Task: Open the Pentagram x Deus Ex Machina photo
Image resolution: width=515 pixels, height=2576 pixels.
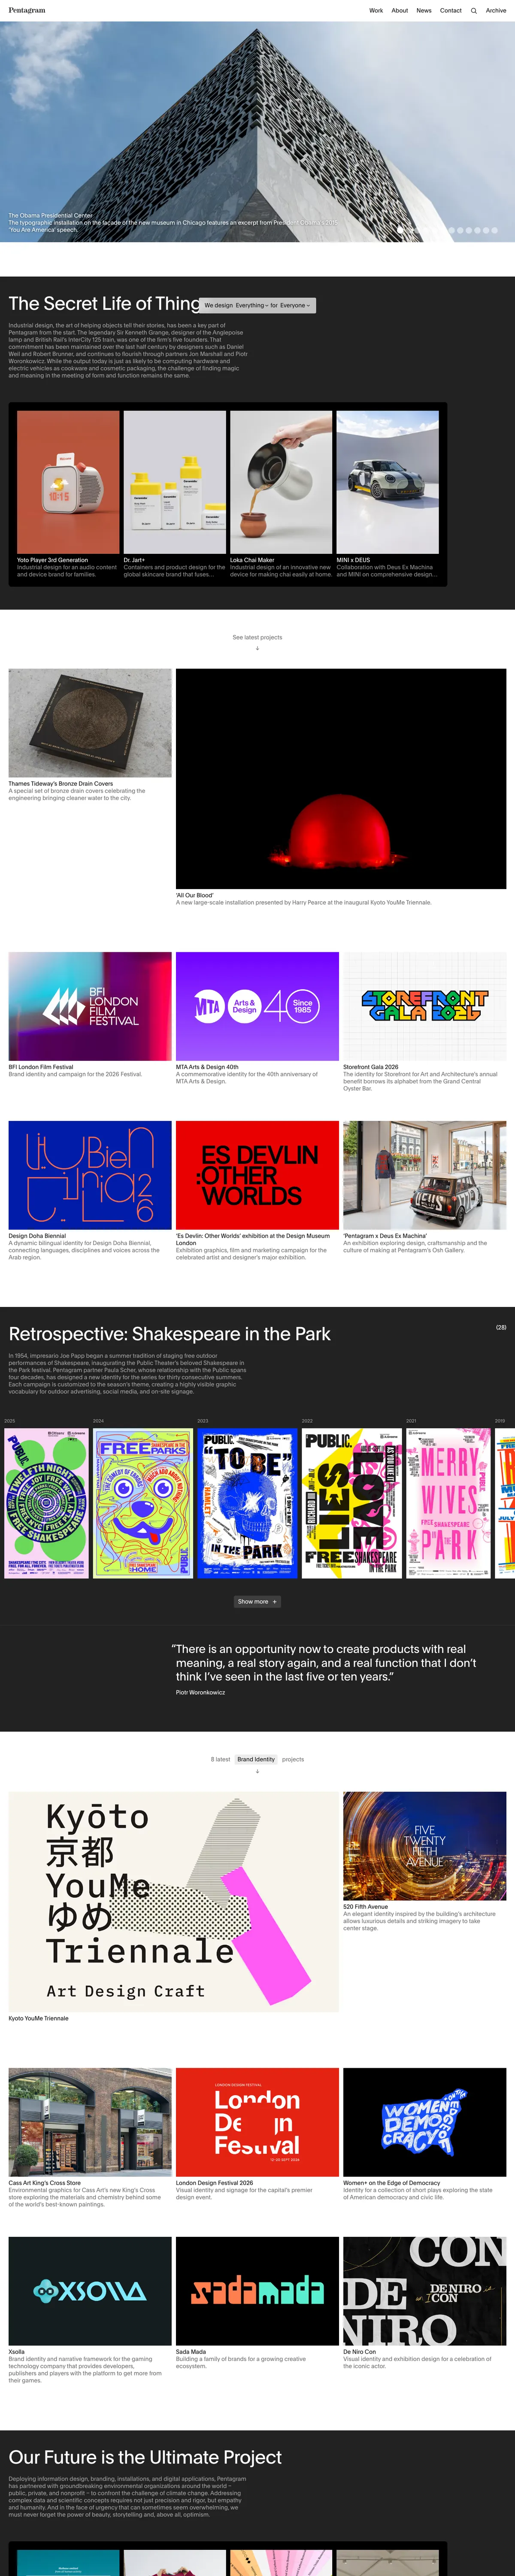Action: pos(425,1175)
